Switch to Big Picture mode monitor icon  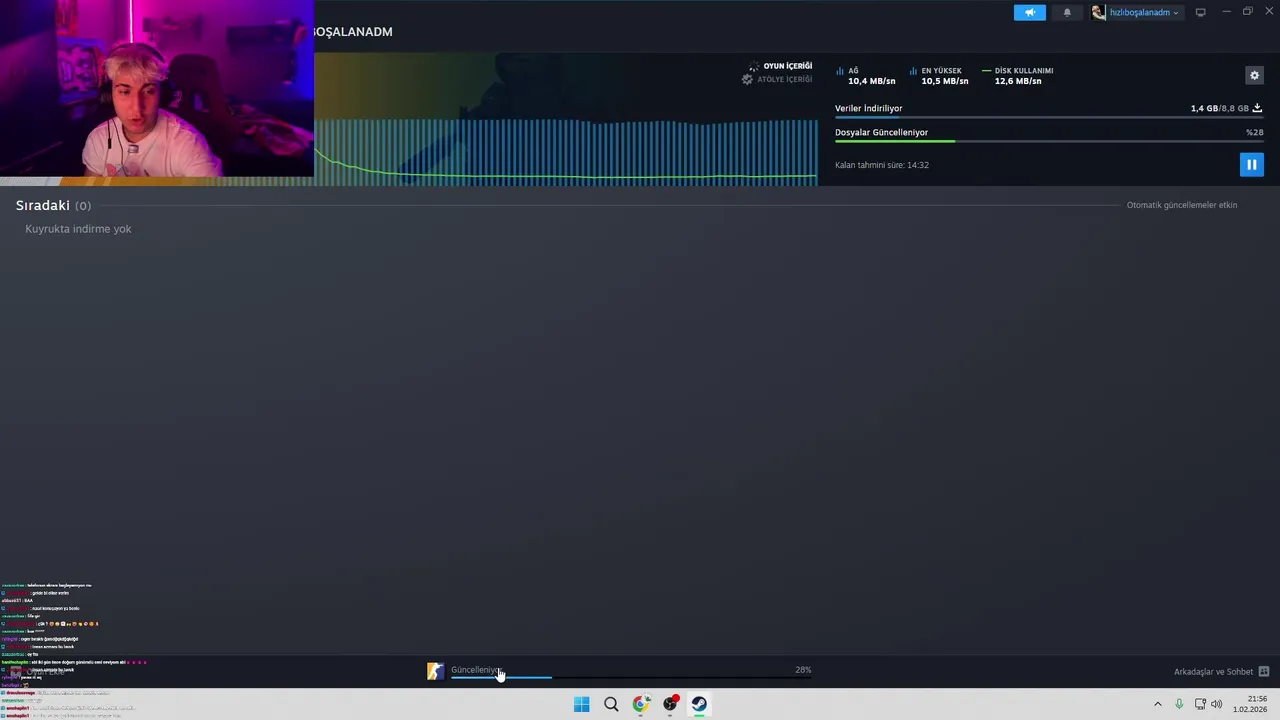[1200, 12]
